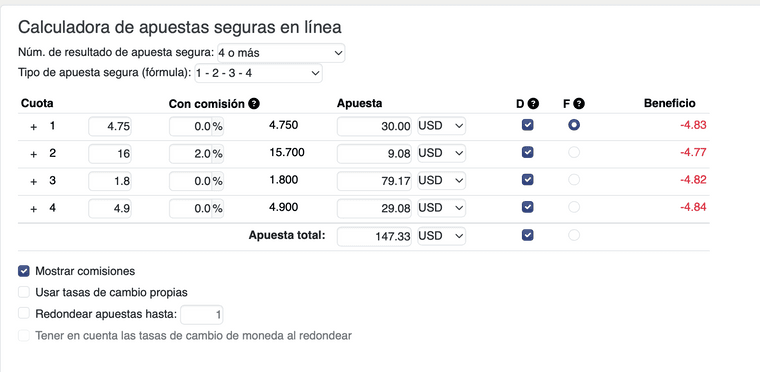This screenshot has height=372, width=760.
Task: Open the Tipo de apuesta segura dropdown
Action: (x=258, y=74)
